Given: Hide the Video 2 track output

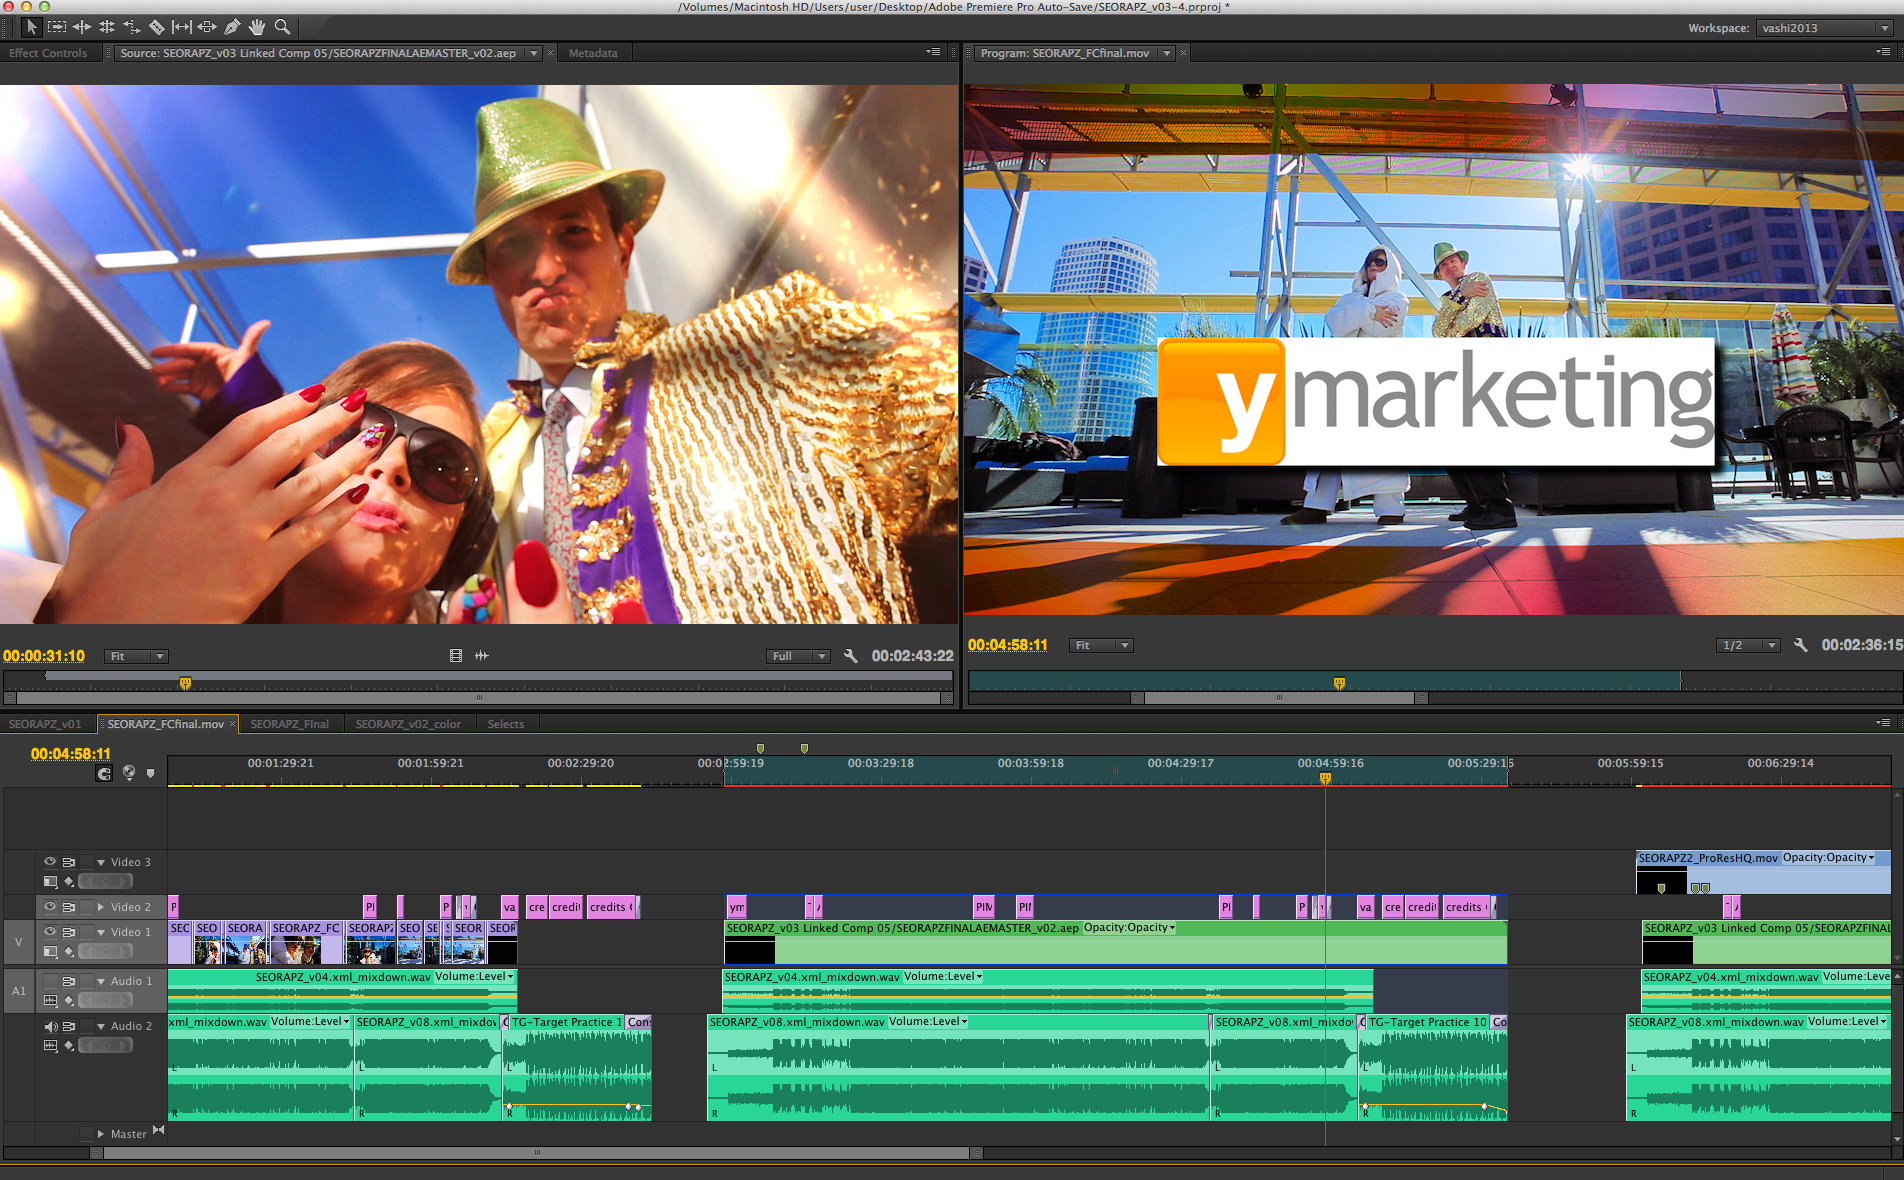Looking at the screenshot, I should [x=50, y=906].
